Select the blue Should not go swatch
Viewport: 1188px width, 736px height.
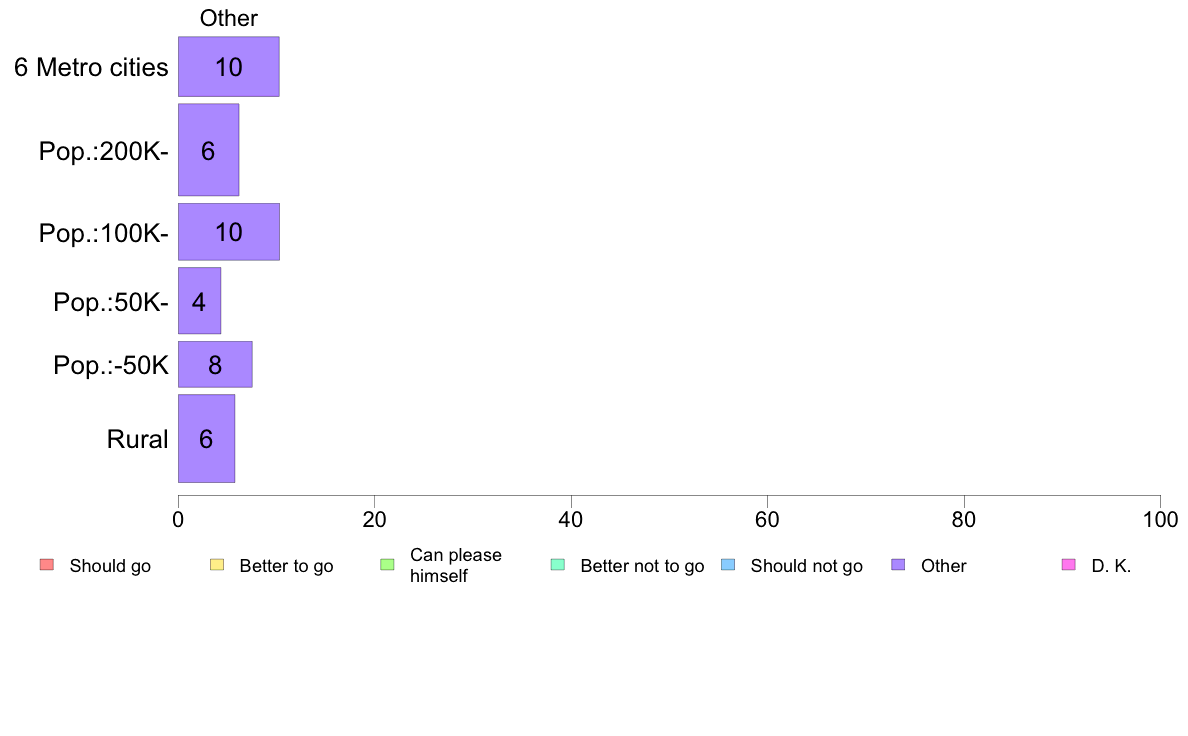(728, 565)
